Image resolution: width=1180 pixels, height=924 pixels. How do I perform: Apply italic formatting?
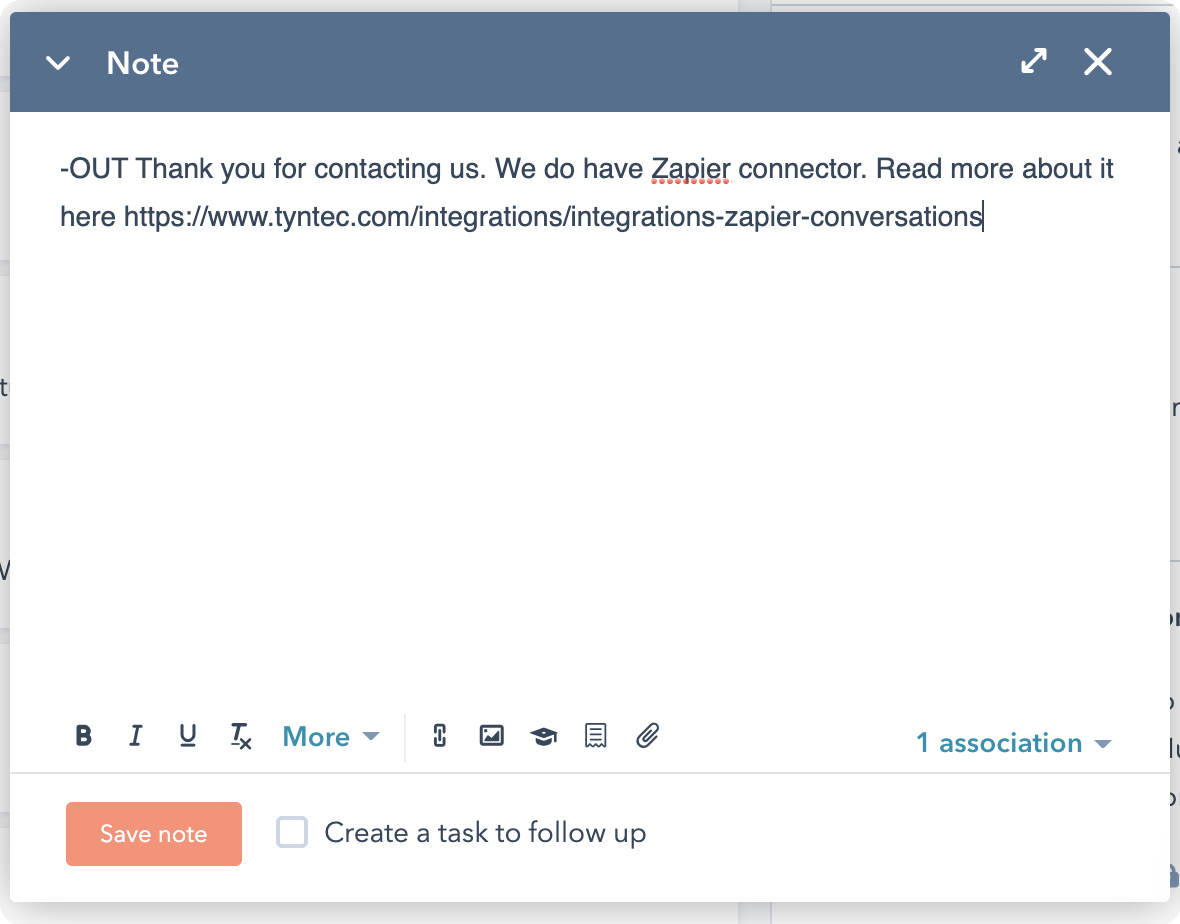(136, 737)
